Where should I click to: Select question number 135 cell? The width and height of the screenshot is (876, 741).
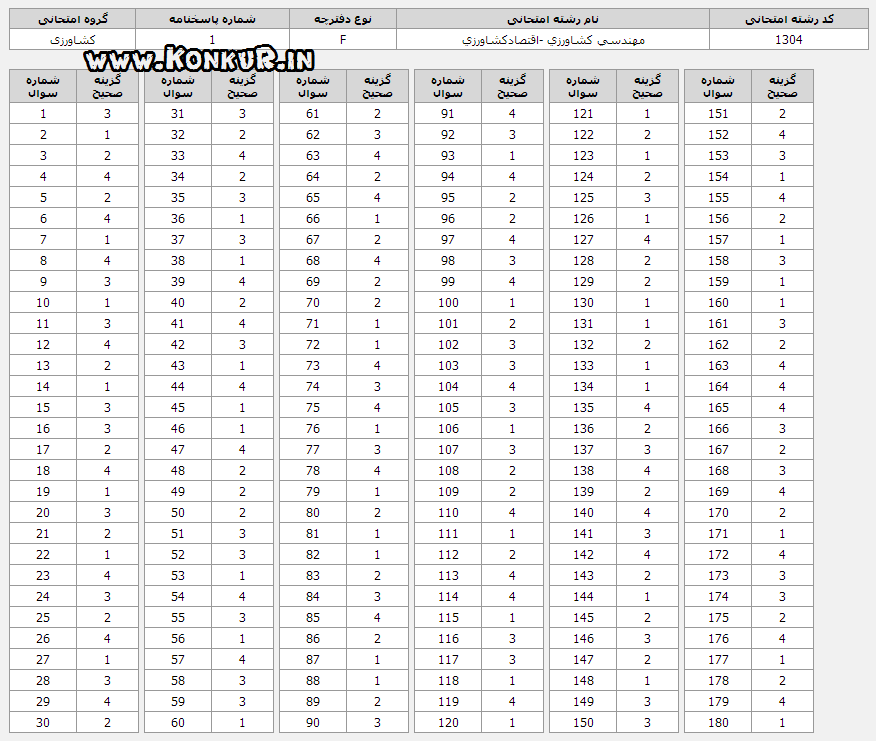click(x=583, y=408)
